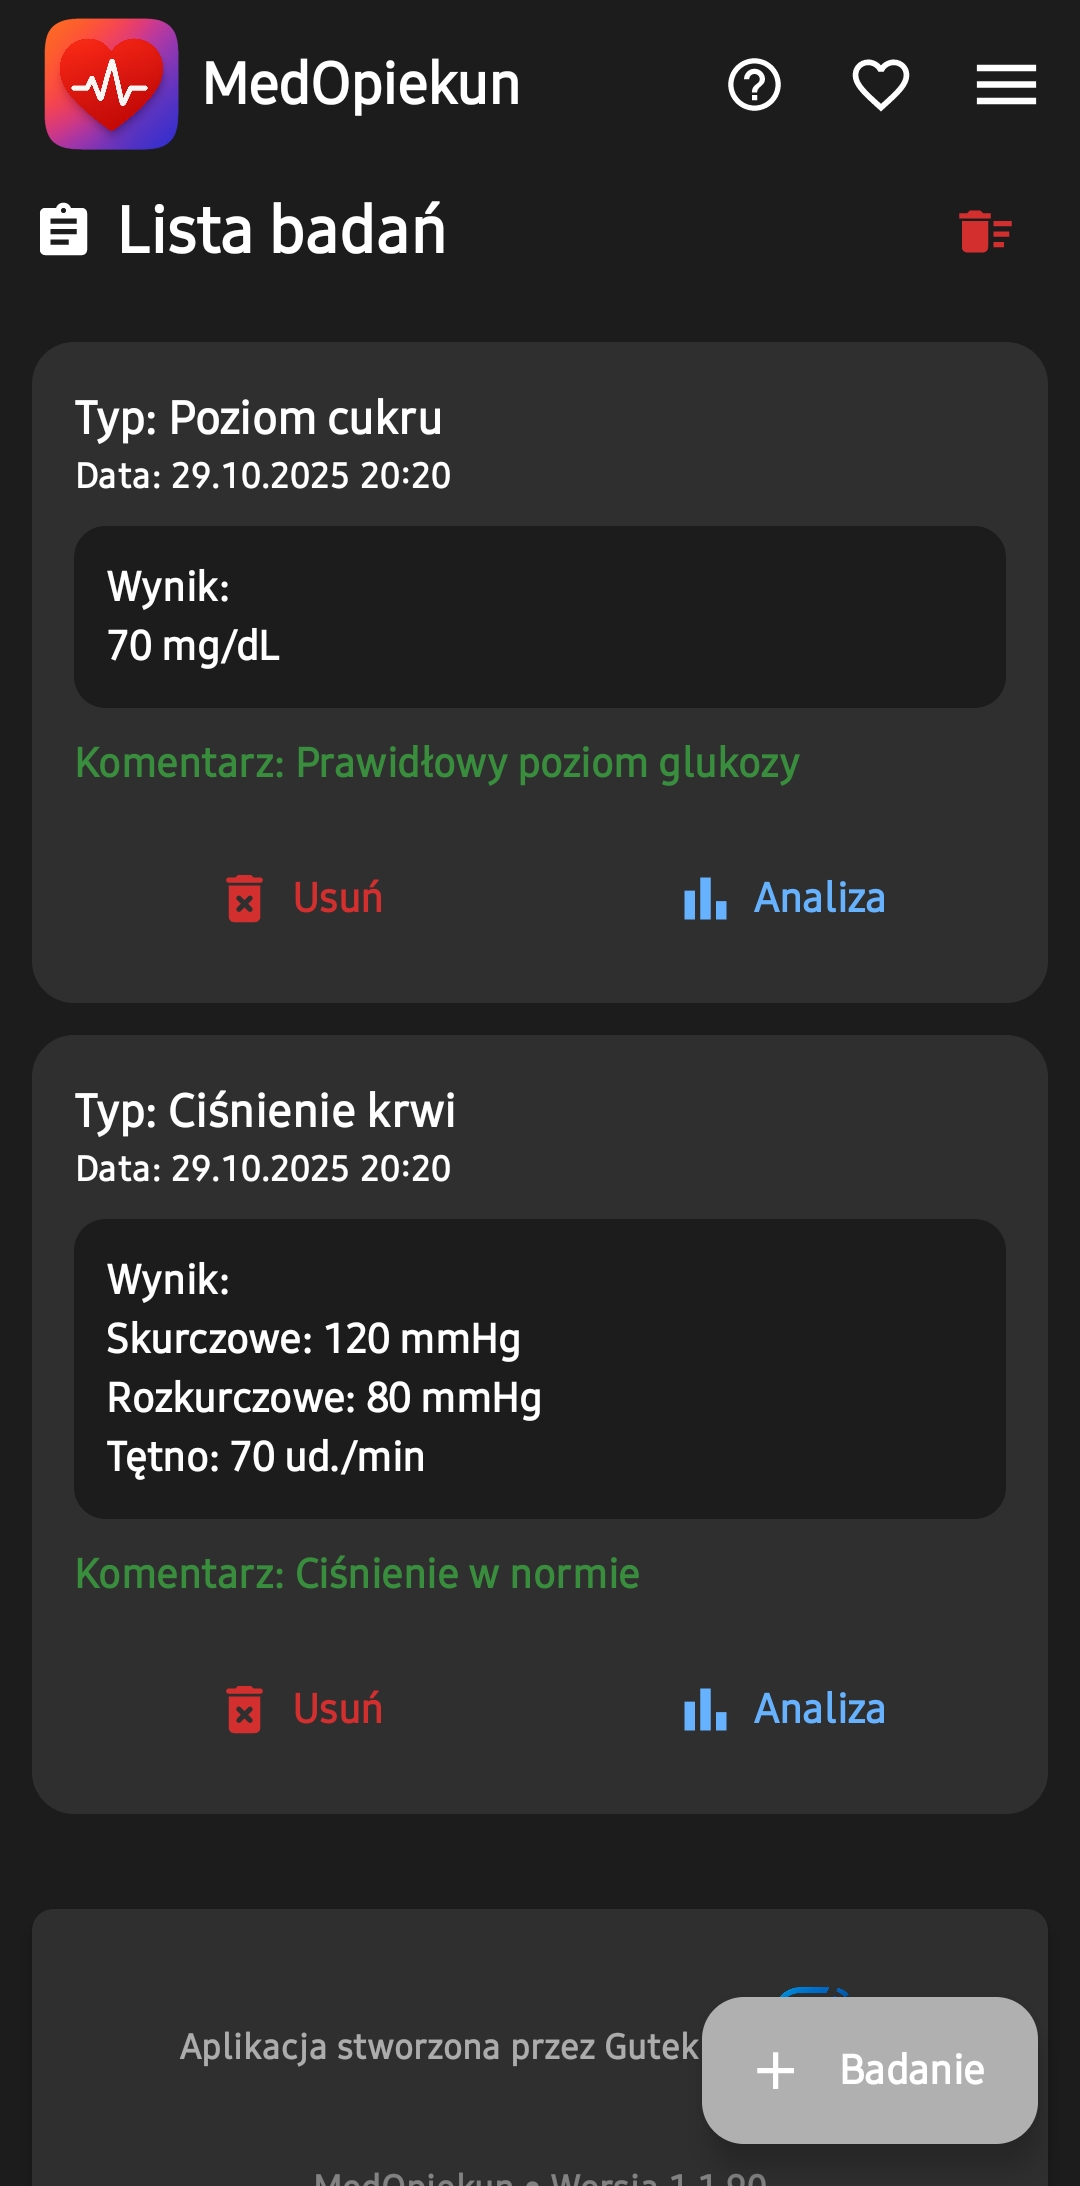
Task: Tap the MedOpiekun app logo
Action: 111,84
